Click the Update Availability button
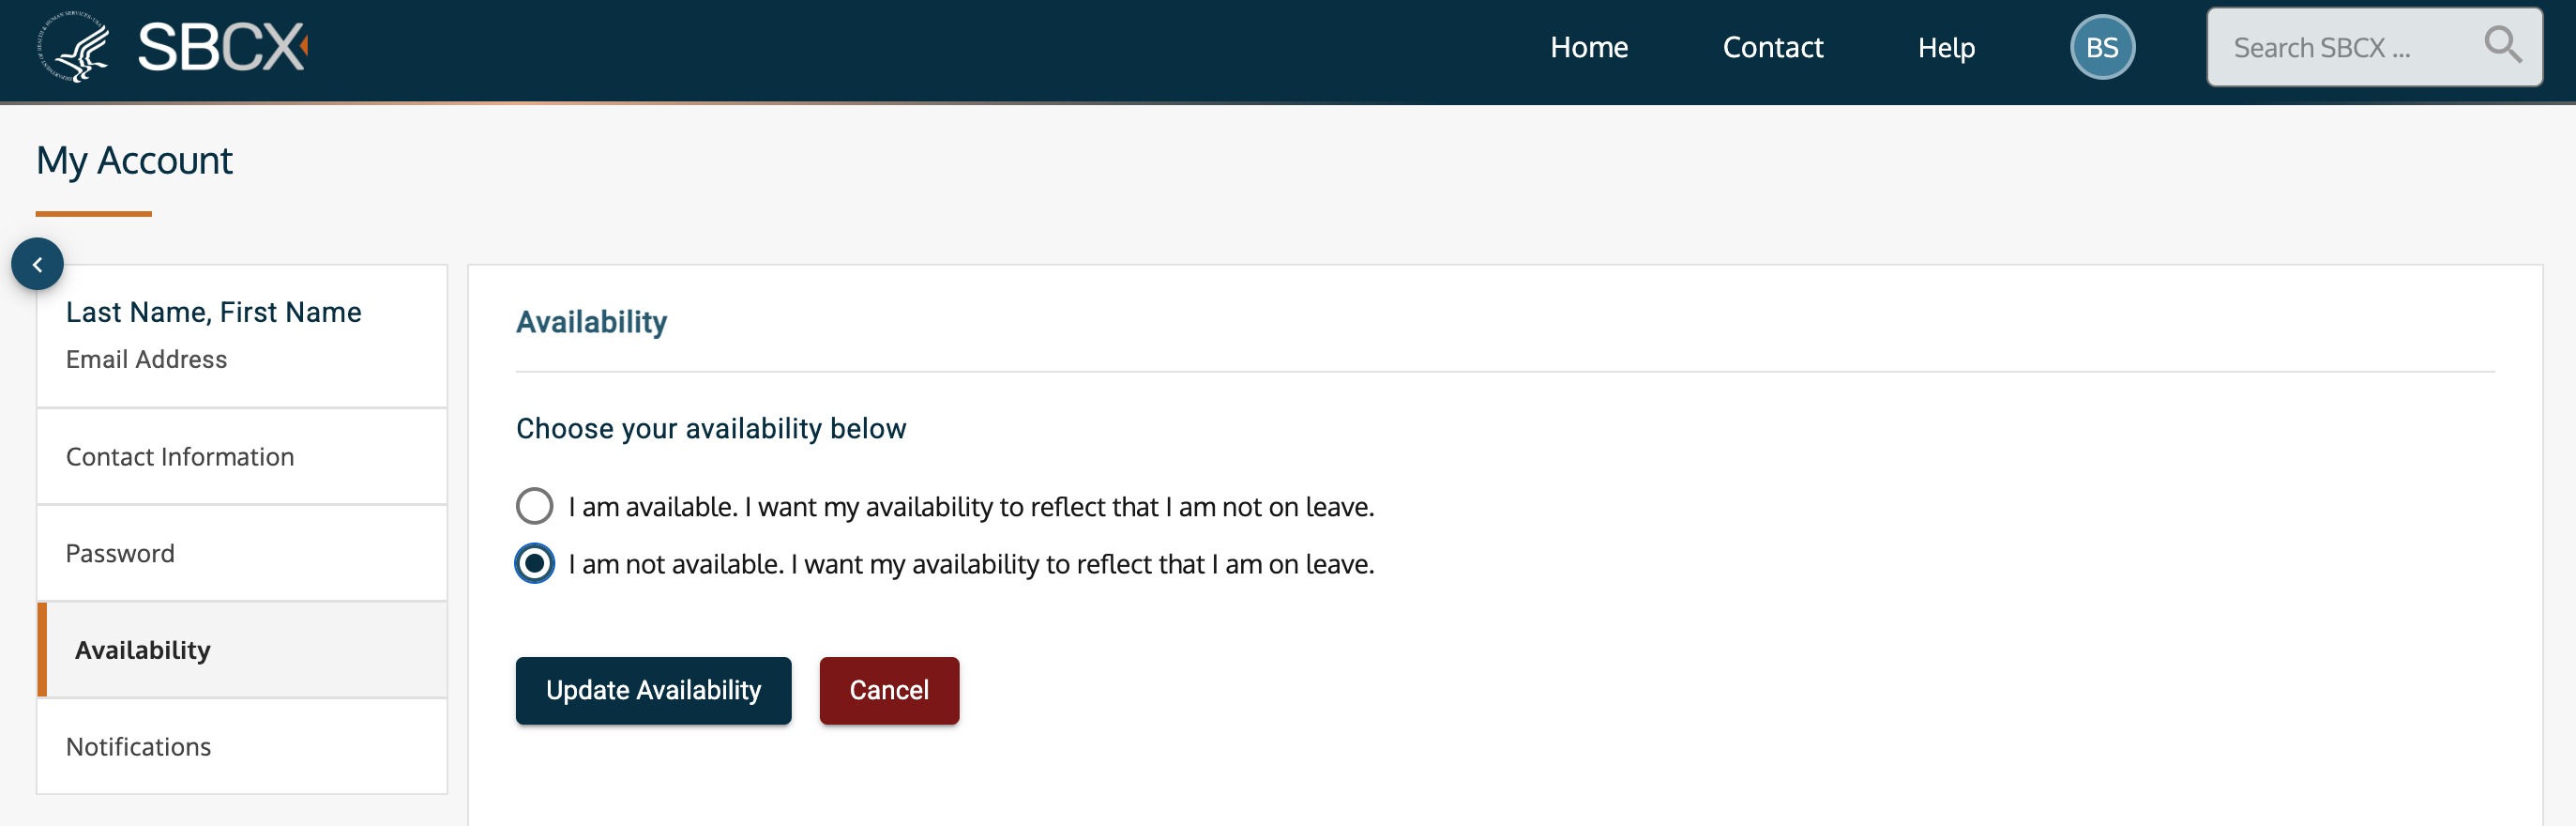This screenshot has height=826, width=2576. (x=653, y=690)
